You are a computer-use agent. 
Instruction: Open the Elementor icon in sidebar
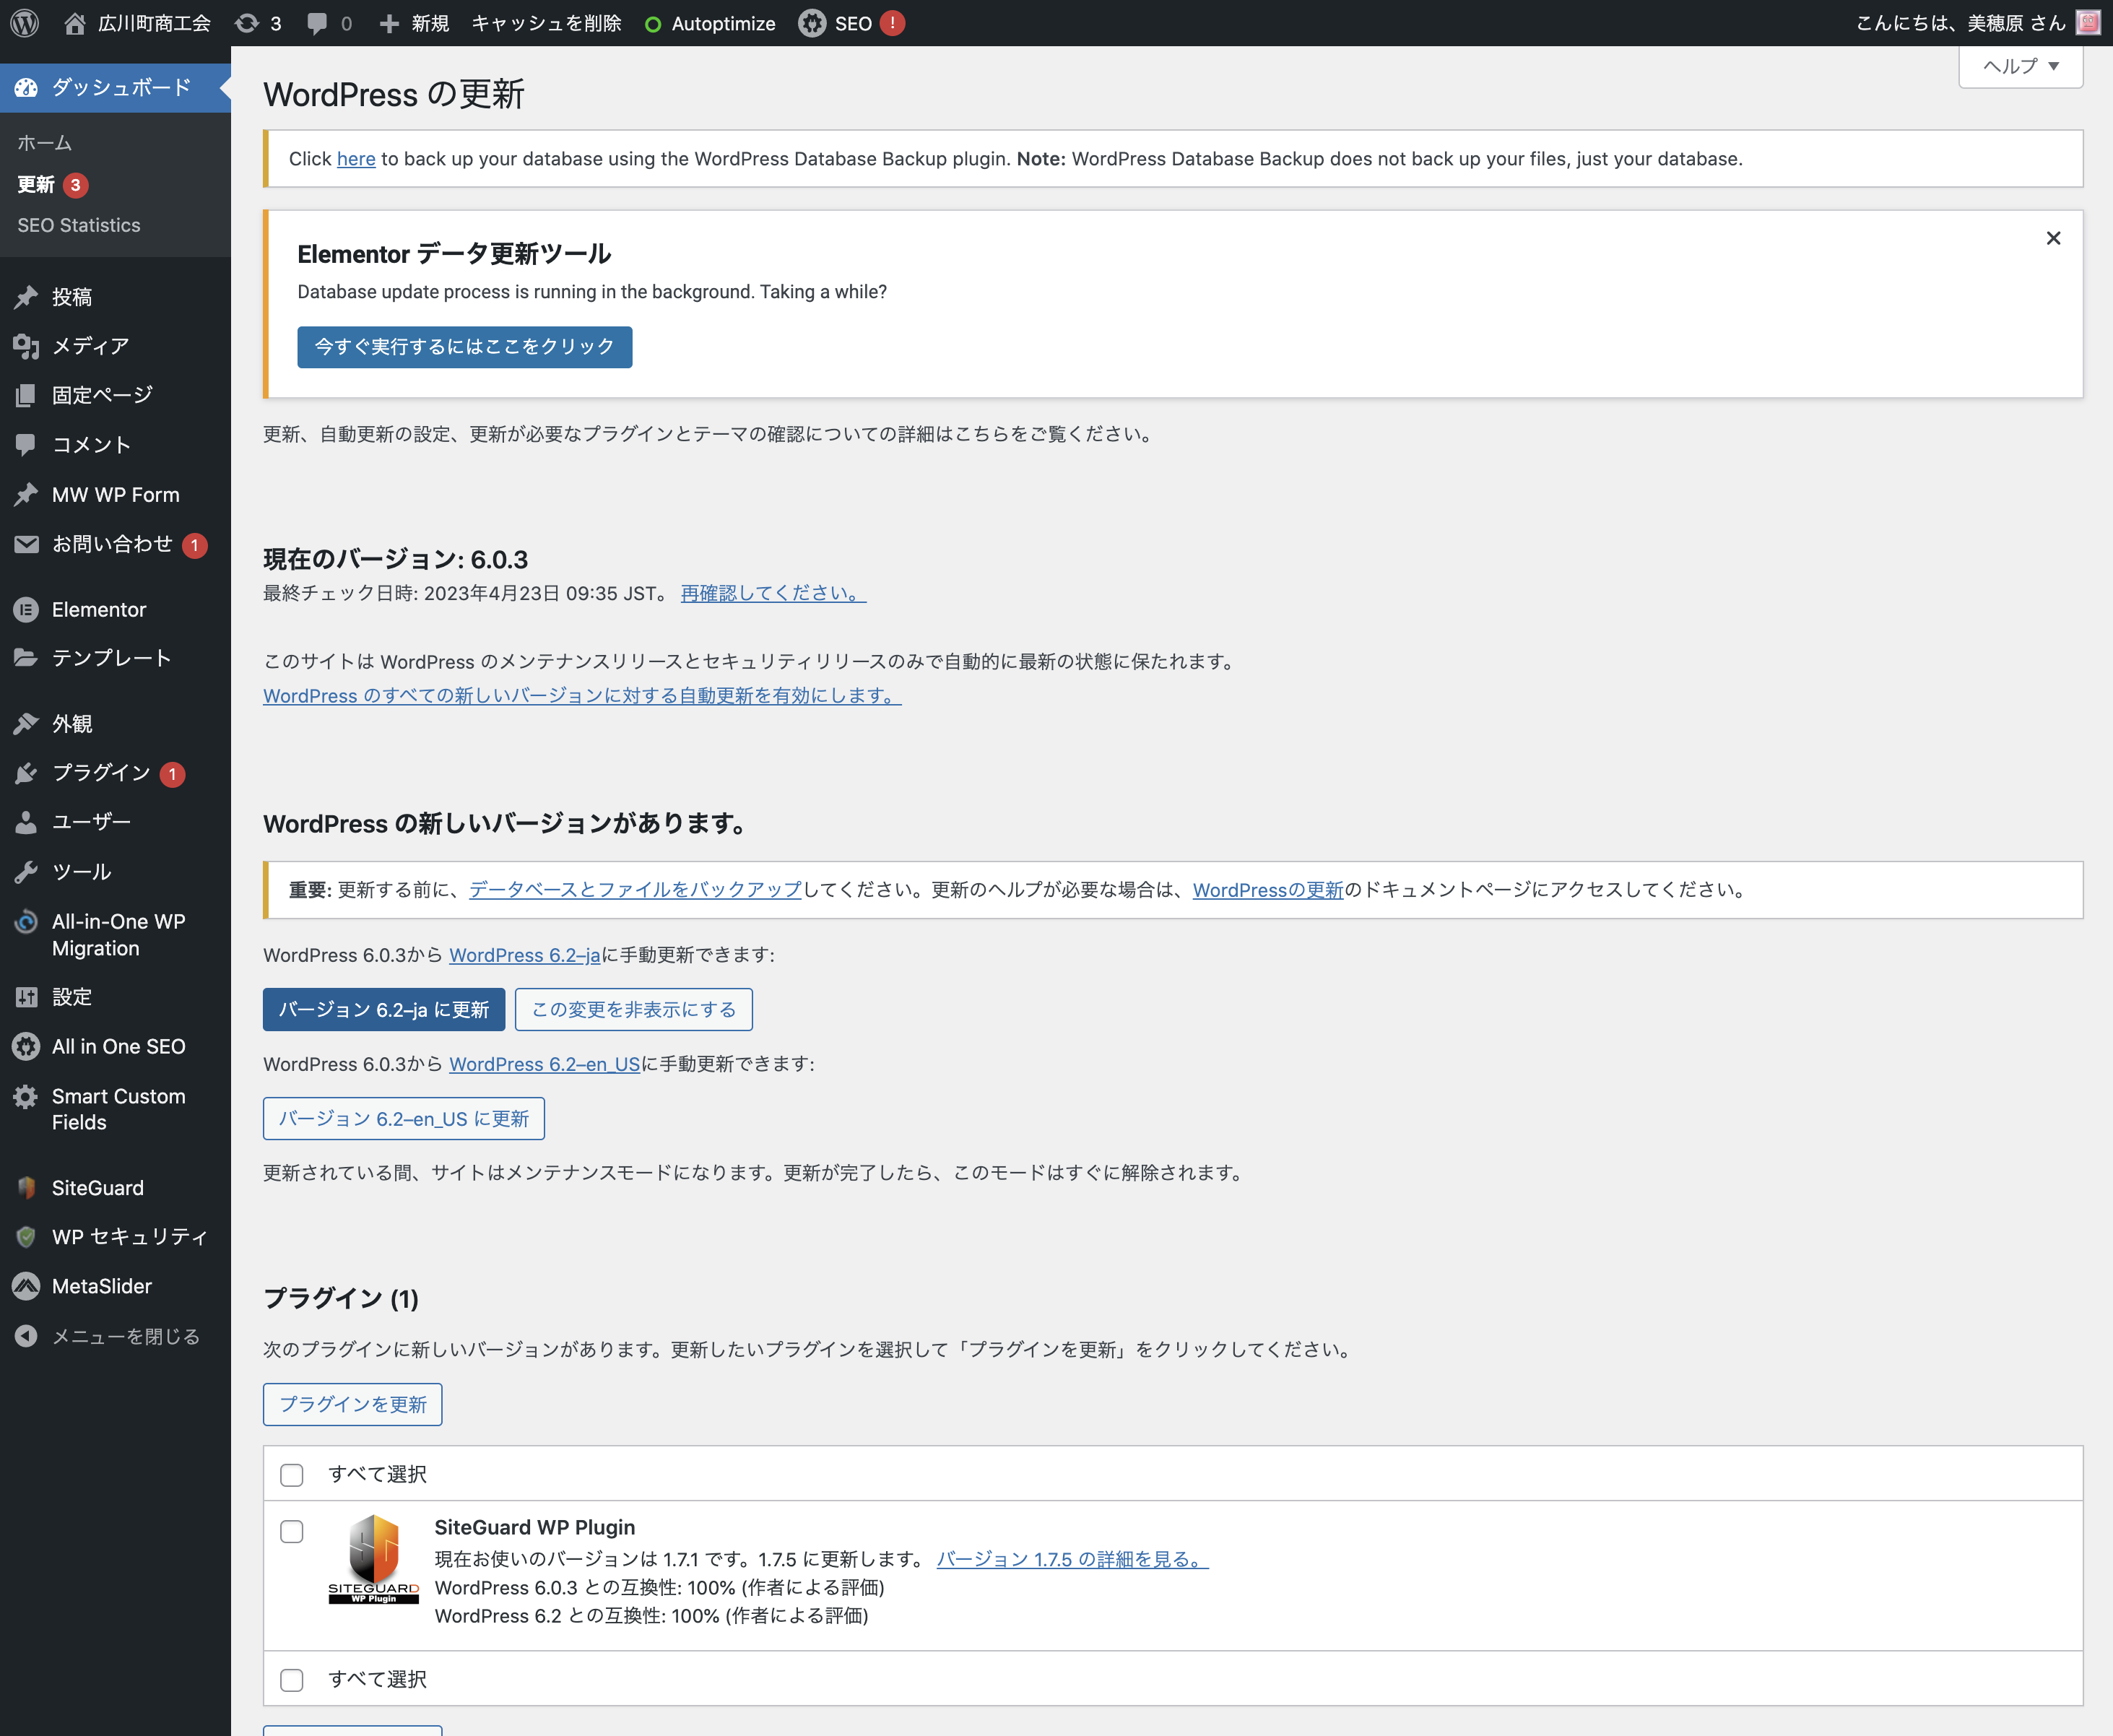tap(26, 609)
